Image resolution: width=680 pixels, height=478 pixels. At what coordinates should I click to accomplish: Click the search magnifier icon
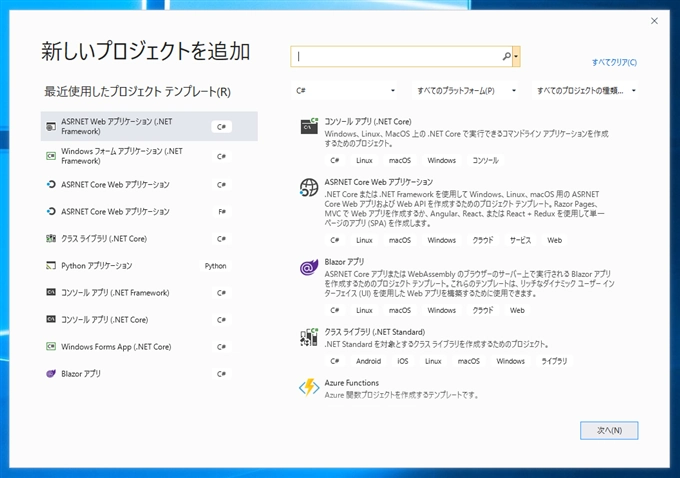[x=506, y=56]
